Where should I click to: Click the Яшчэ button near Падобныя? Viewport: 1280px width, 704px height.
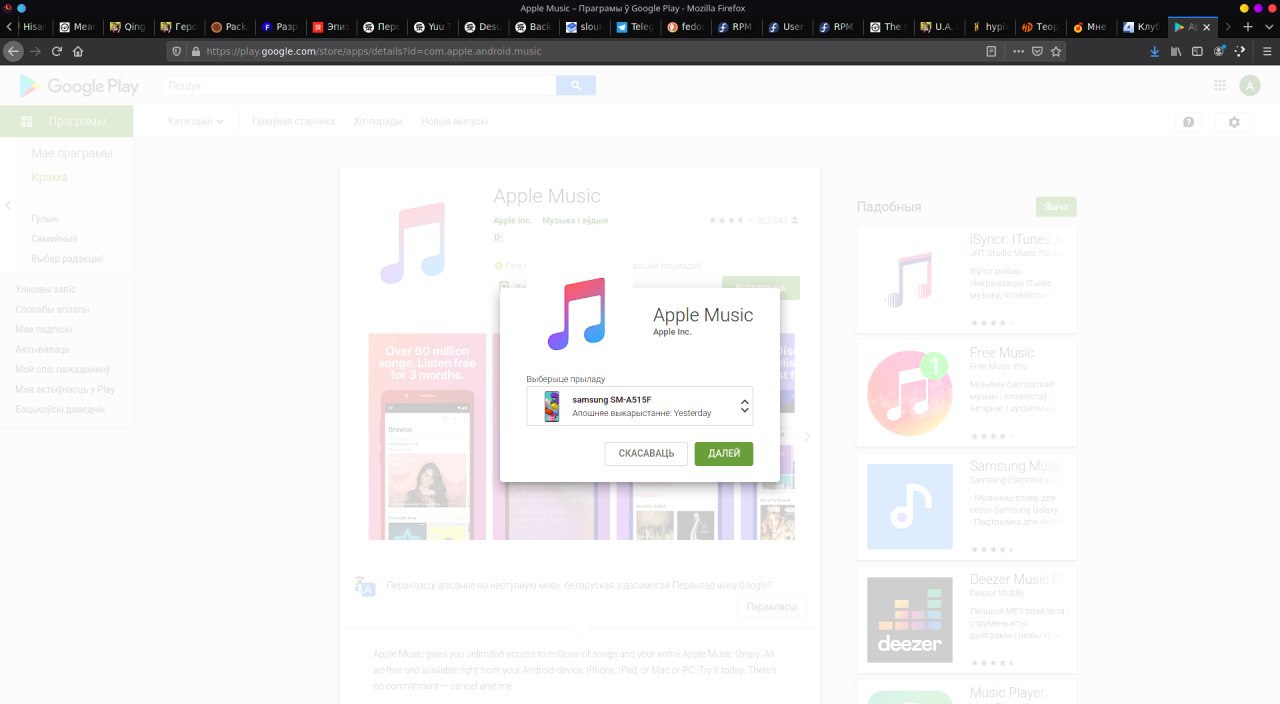tap(1056, 207)
